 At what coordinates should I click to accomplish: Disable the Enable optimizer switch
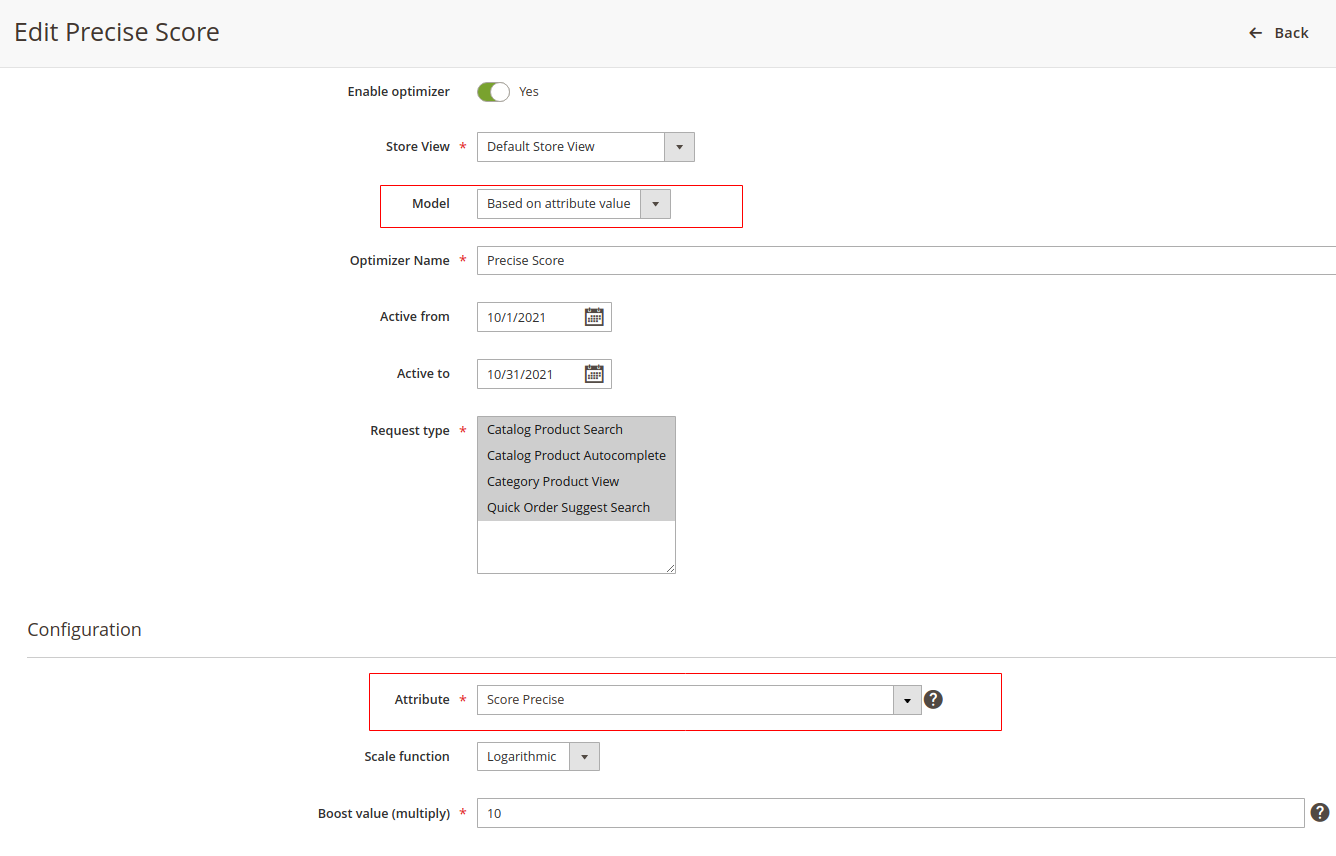[492, 91]
